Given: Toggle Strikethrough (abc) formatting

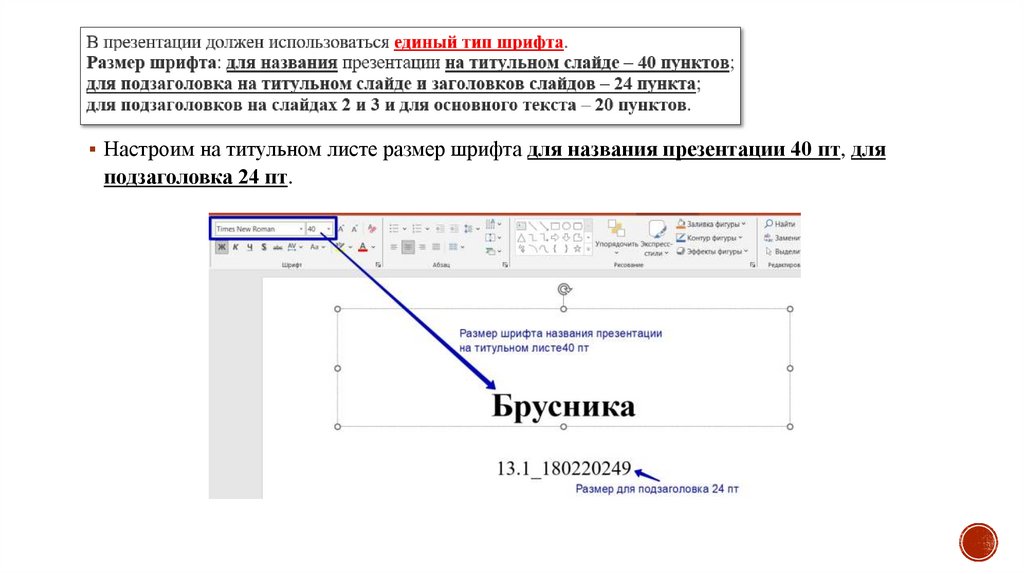Looking at the screenshot, I should 278,247.
